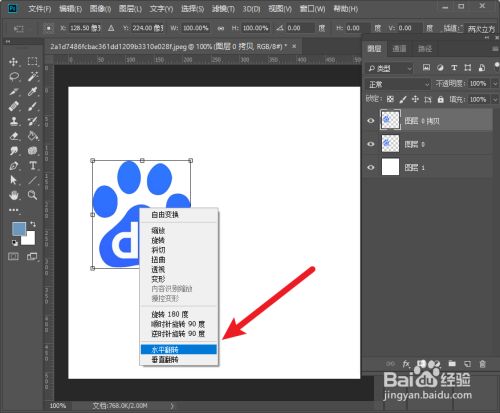Filter layers by type layer icon
This screenshot has width=500, height=413.
[454, 68]
